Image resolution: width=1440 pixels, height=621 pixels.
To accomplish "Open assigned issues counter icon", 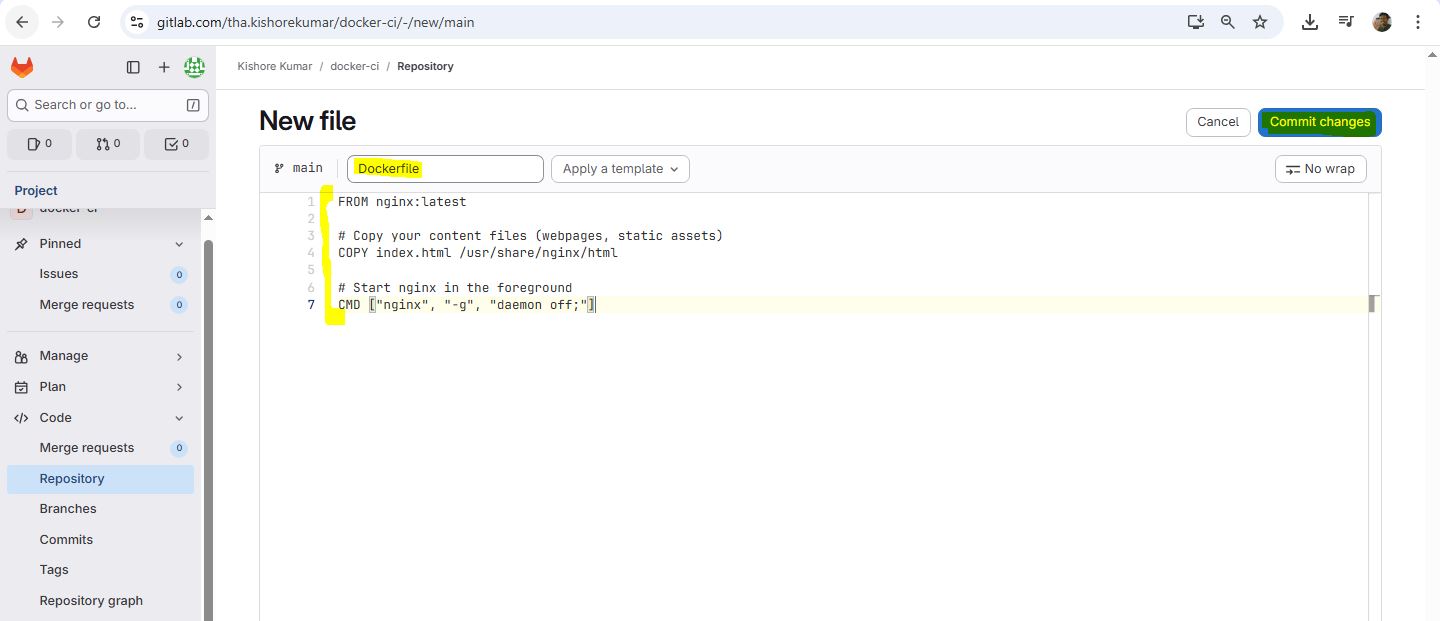I will click(x=41, y=144).
